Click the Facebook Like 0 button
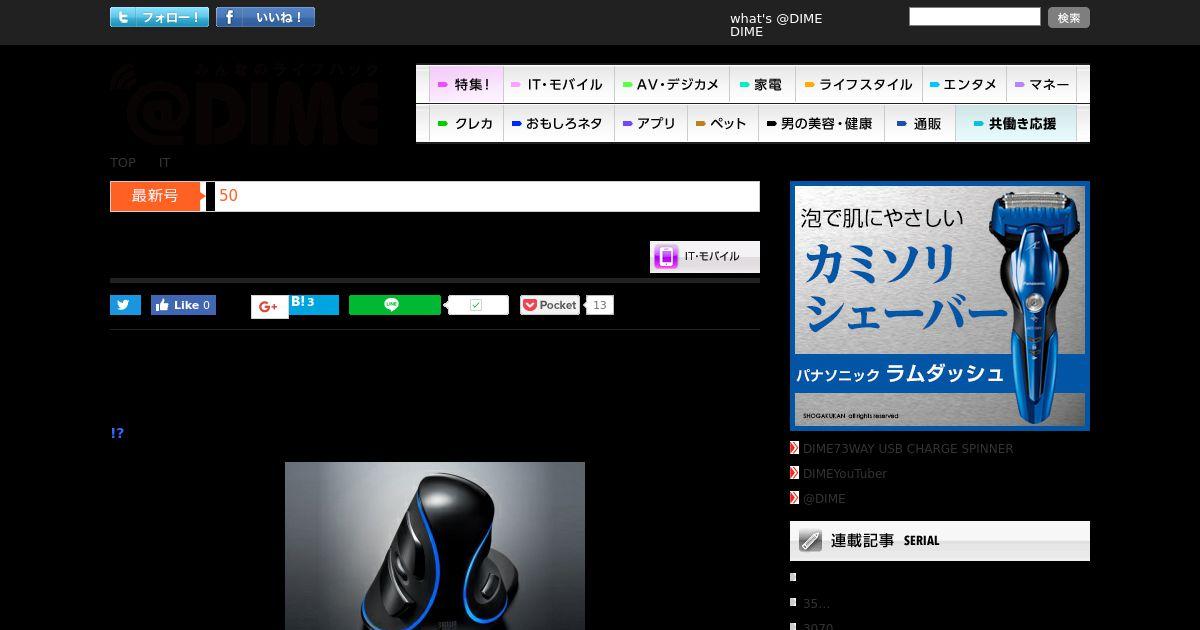 183,305
